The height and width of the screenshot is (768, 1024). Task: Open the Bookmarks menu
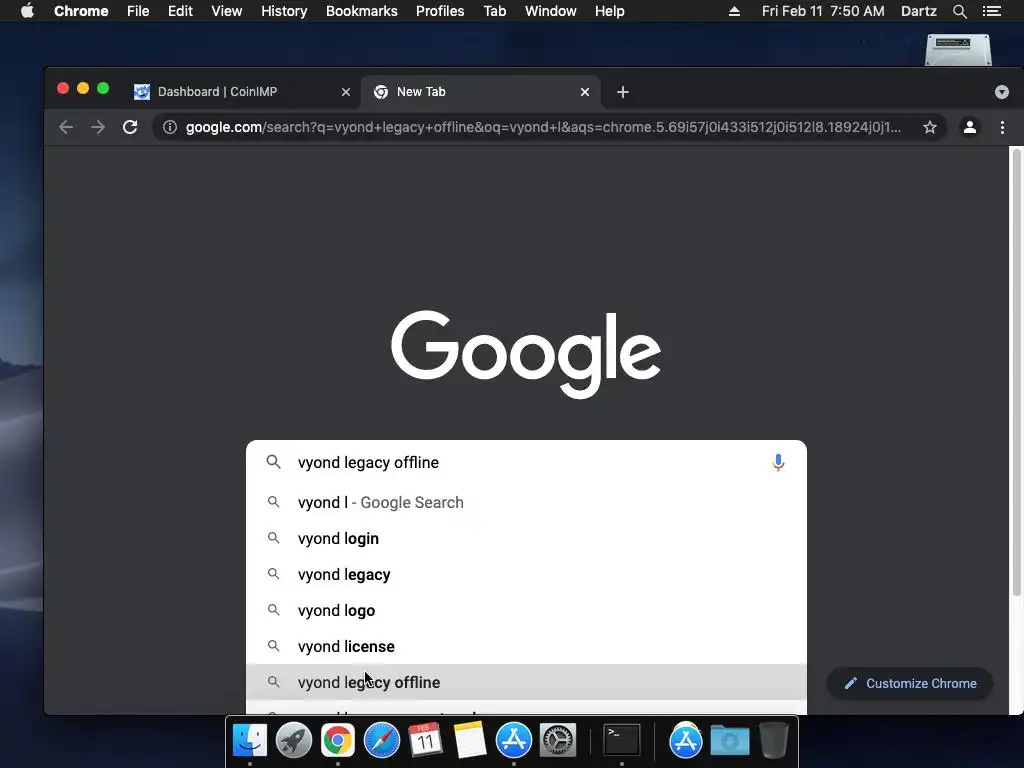pos(362,11)
